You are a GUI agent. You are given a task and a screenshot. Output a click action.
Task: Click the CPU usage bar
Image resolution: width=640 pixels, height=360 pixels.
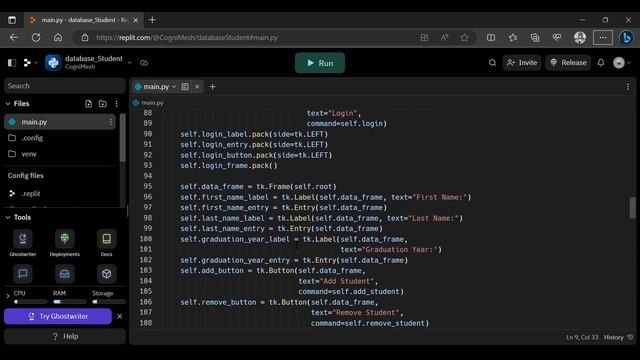tap(31, 302)
